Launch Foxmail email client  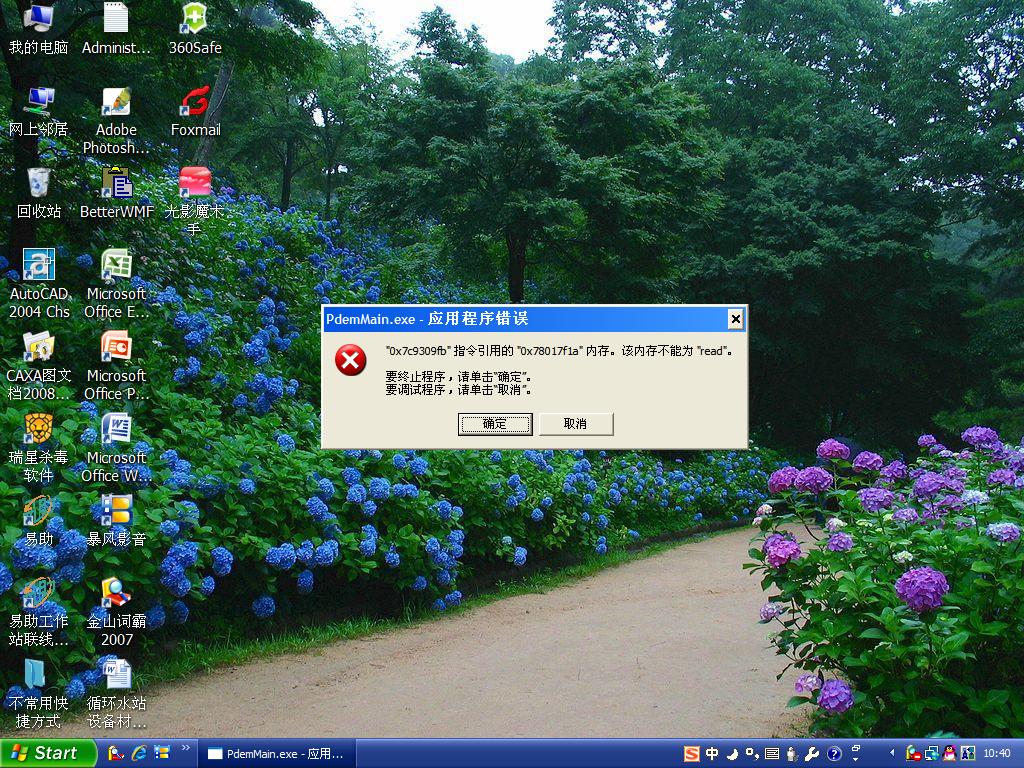click(x=194, y=105)
